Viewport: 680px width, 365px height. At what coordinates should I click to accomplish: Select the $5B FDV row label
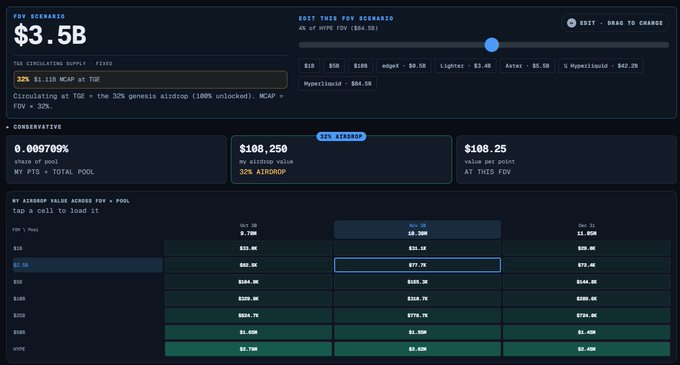tap(18, 282)
